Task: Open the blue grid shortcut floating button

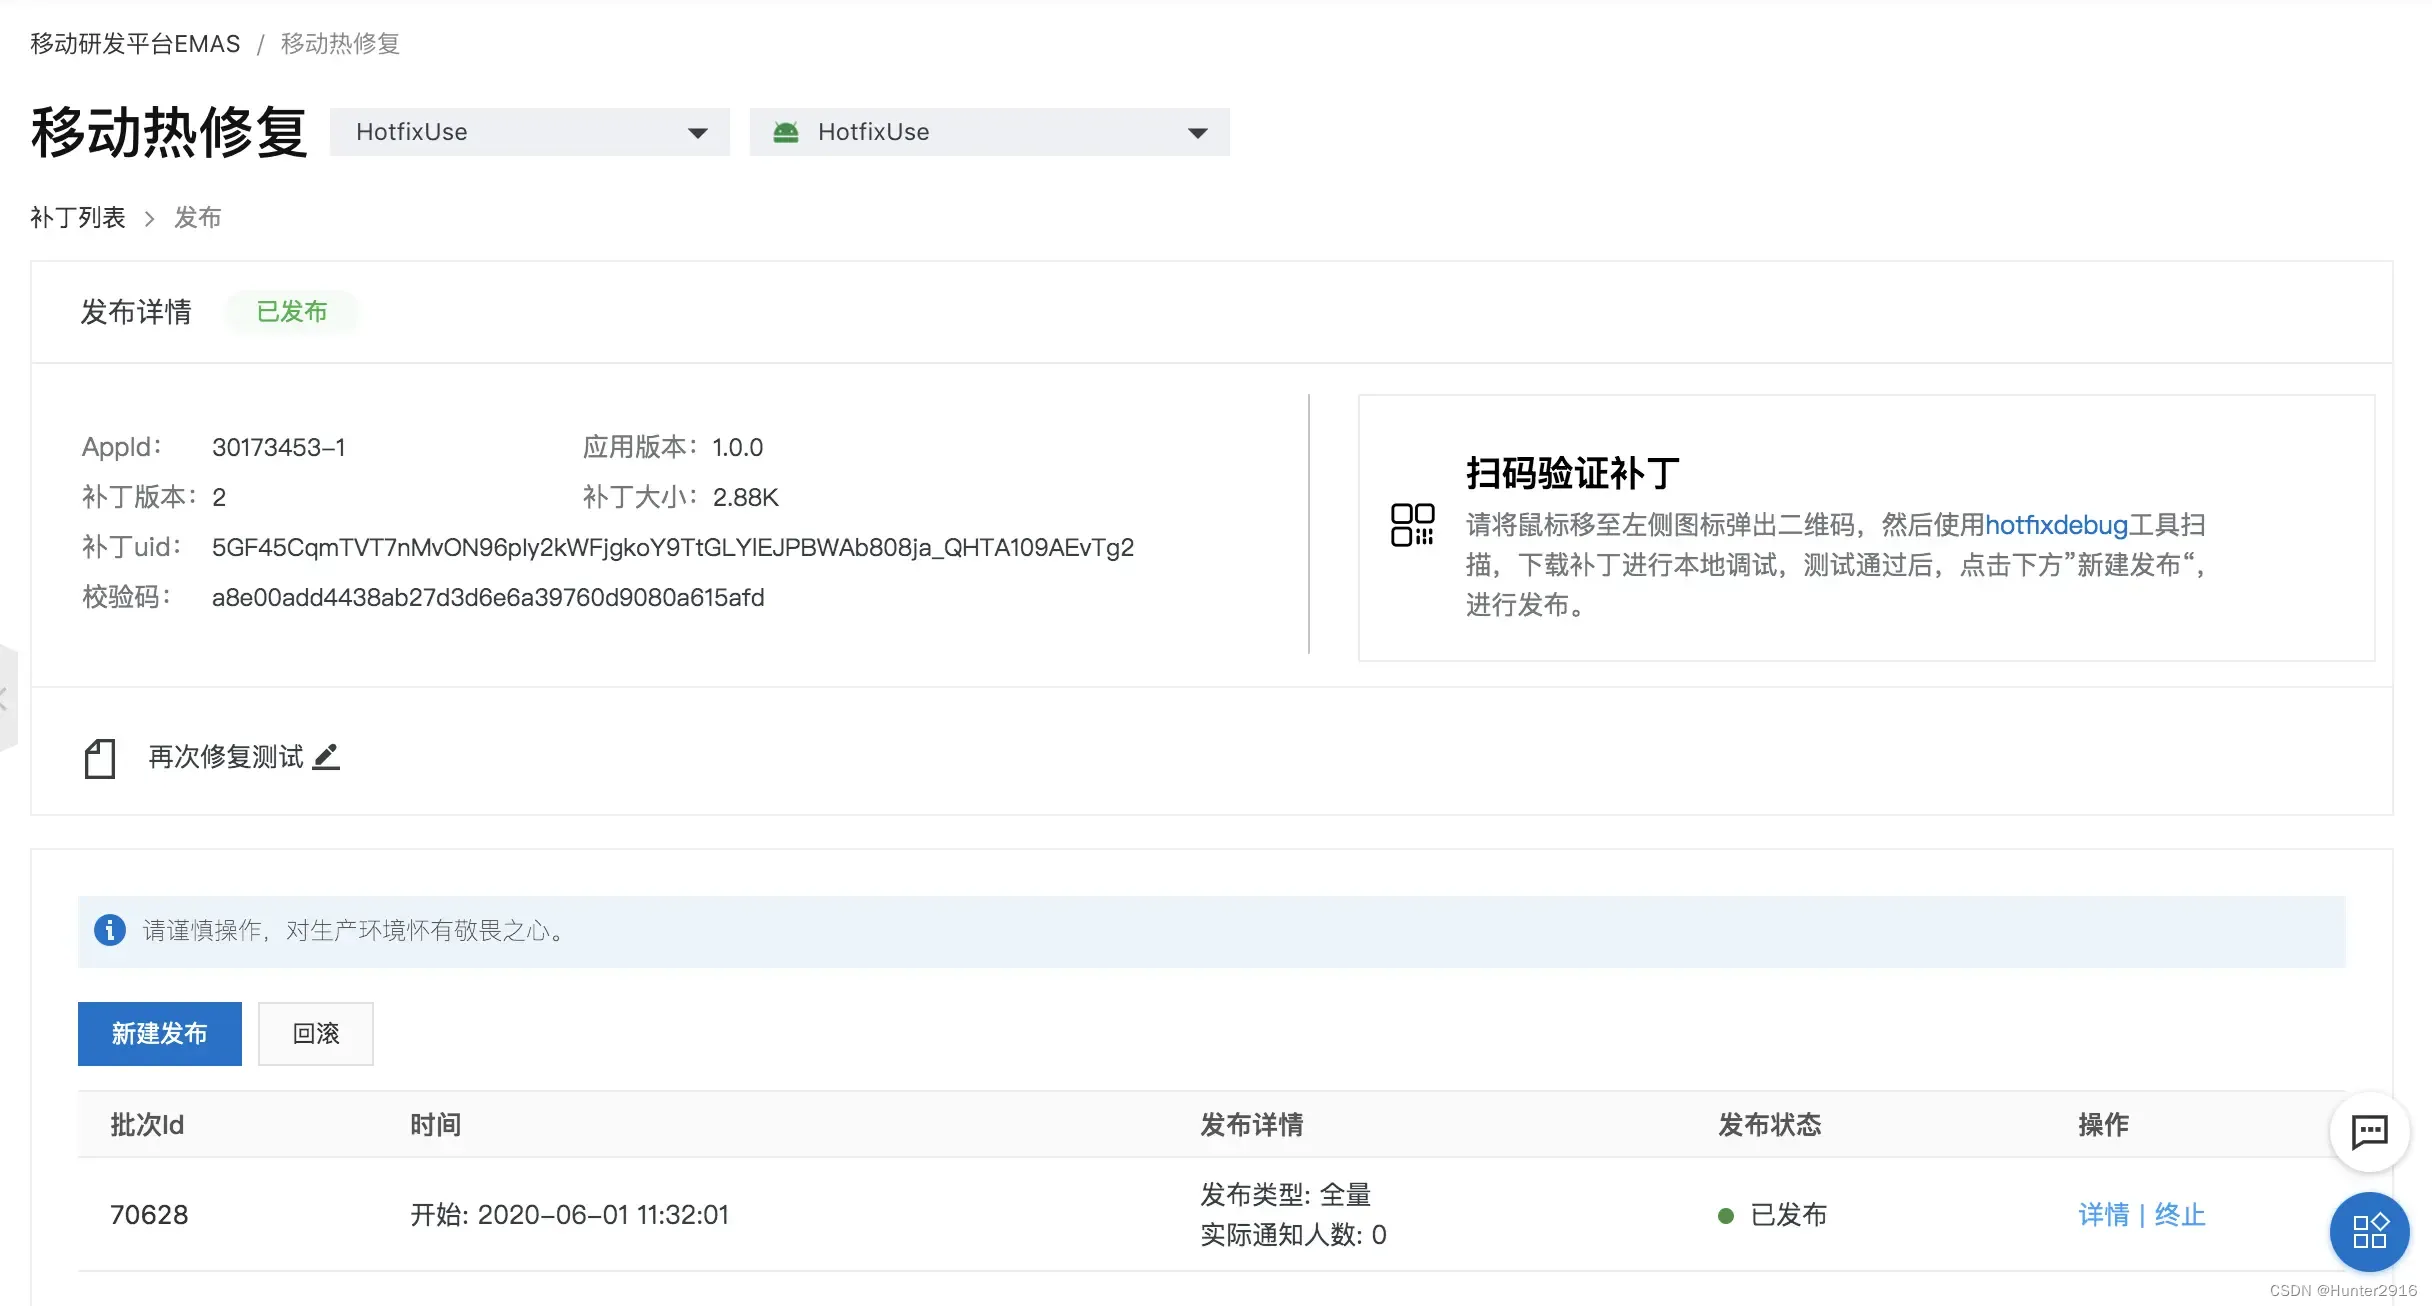Action: click(x=2369, y=1232)
